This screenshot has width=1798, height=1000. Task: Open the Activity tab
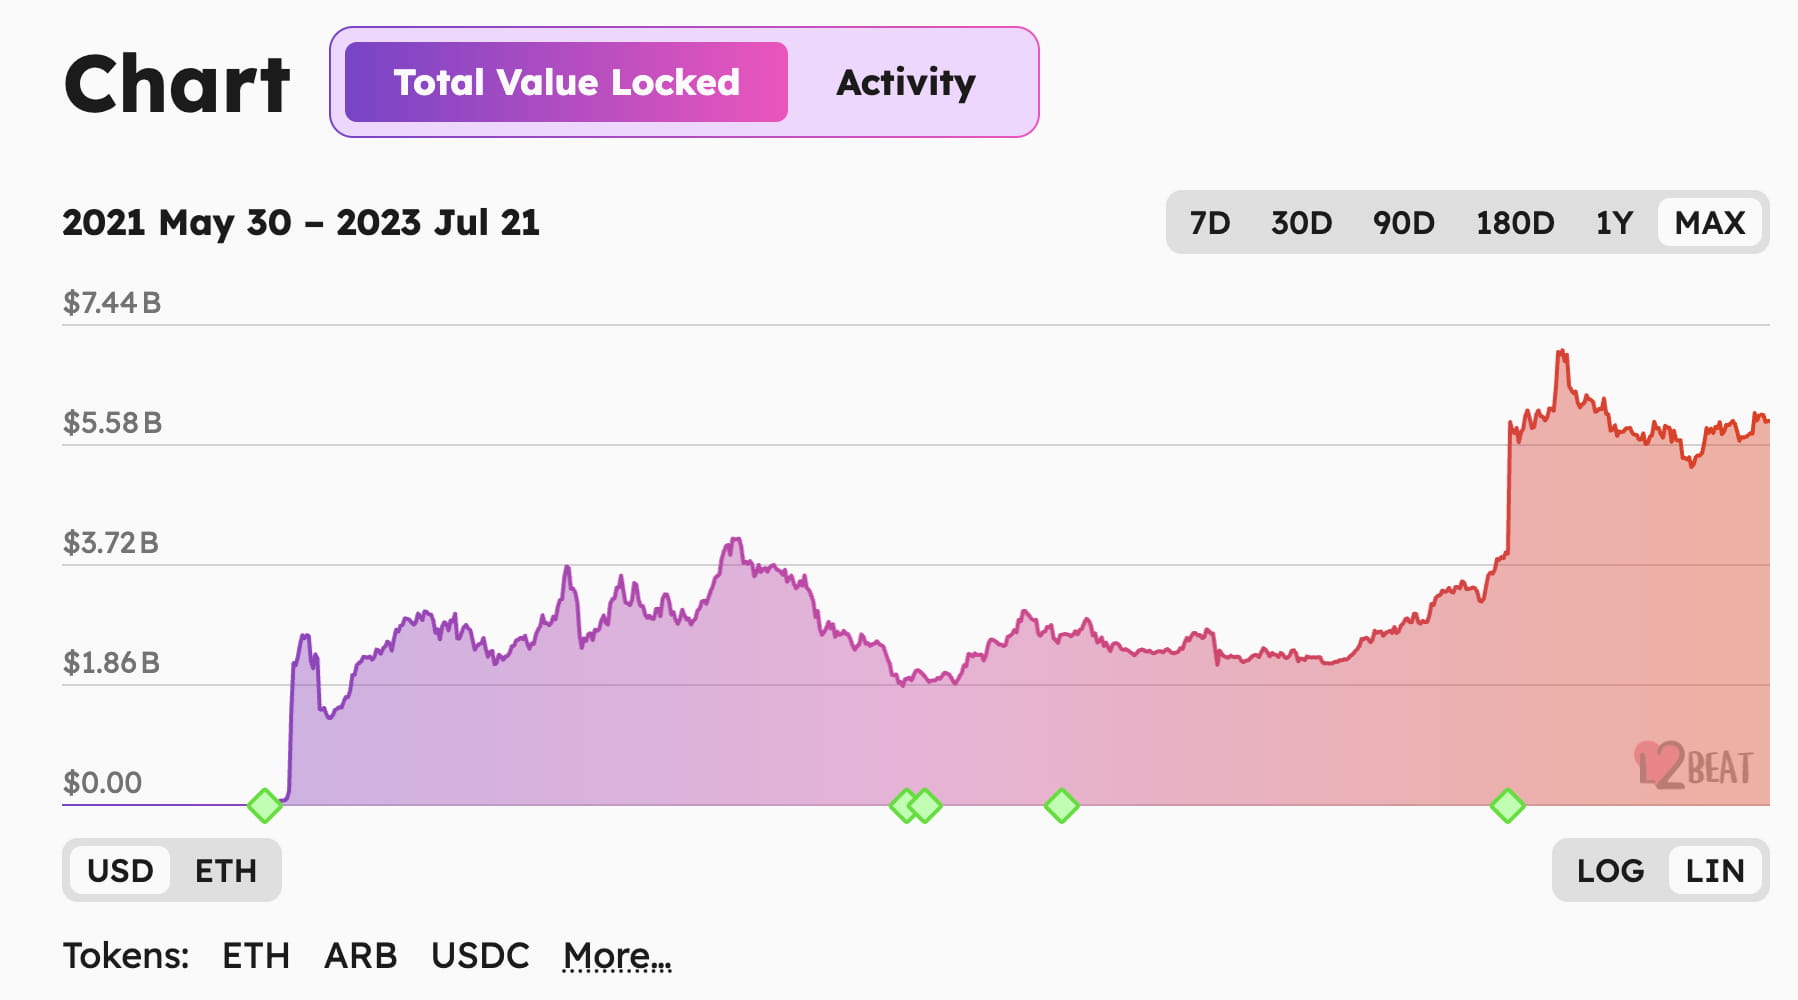click(x=905, y=82)
